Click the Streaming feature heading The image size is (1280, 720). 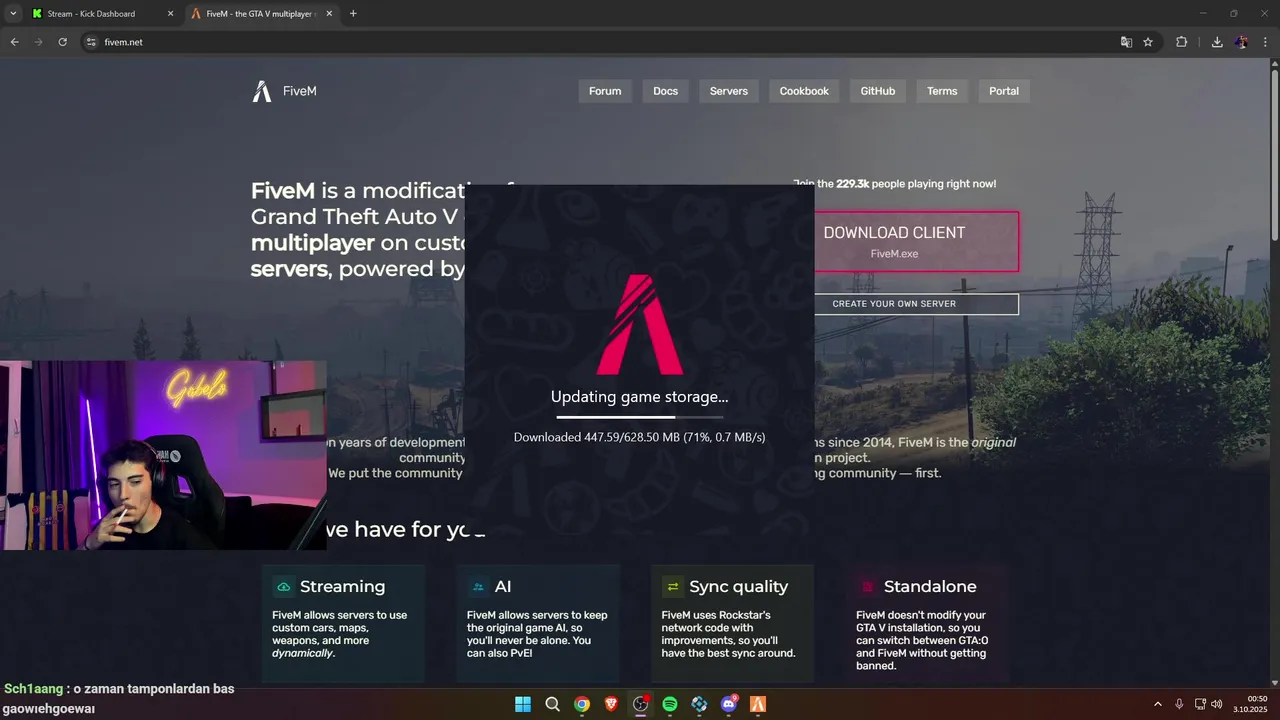coord(342,587)
